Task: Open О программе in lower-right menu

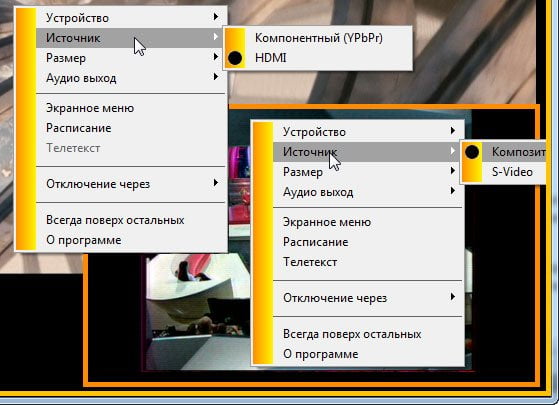Action: coord(368,354)
